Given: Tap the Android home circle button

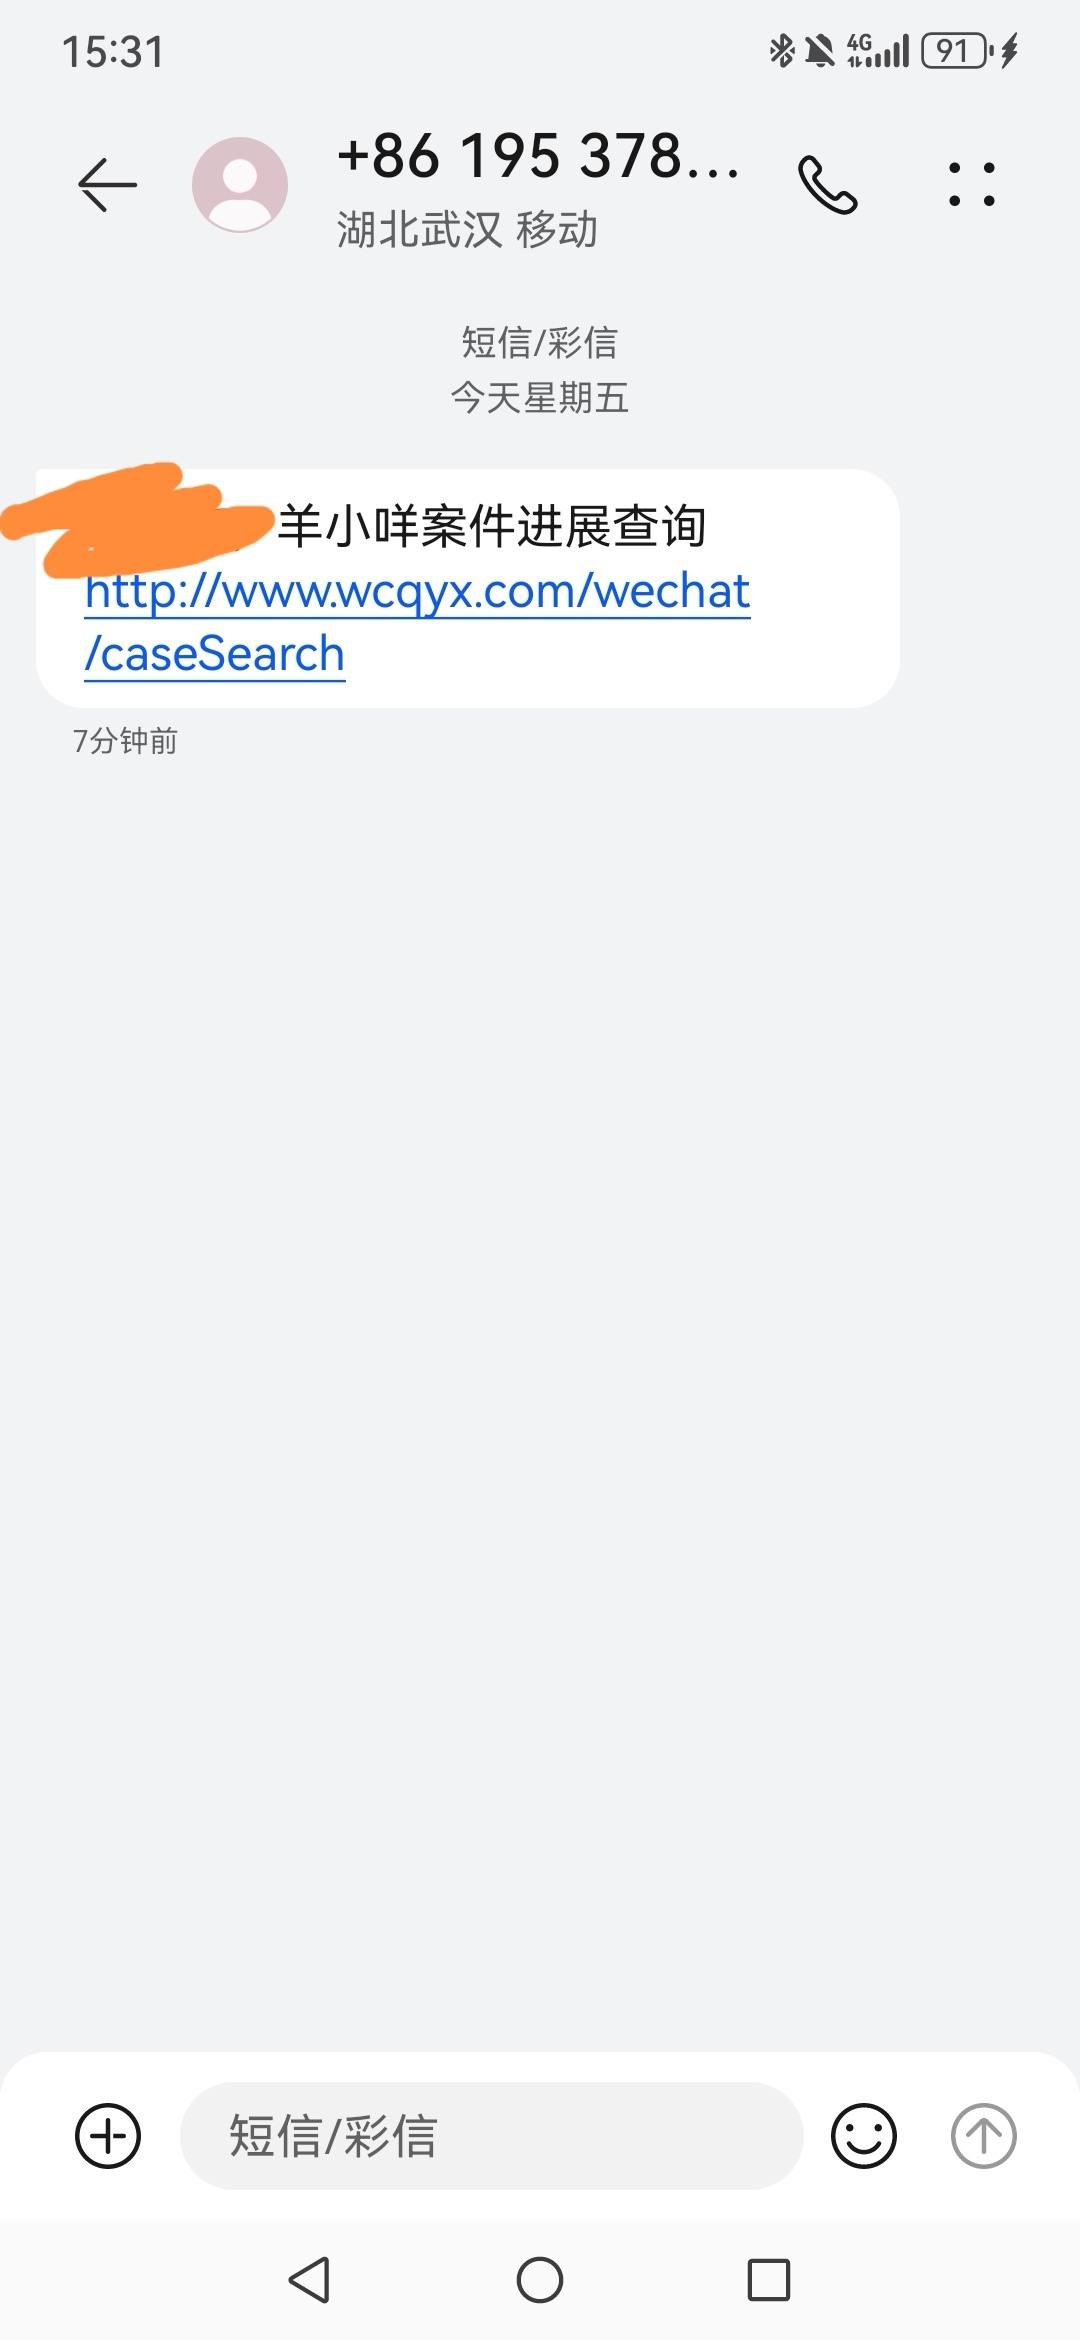Looking at the screenshot, I should pyautogui.click(x=540, y=2280).
